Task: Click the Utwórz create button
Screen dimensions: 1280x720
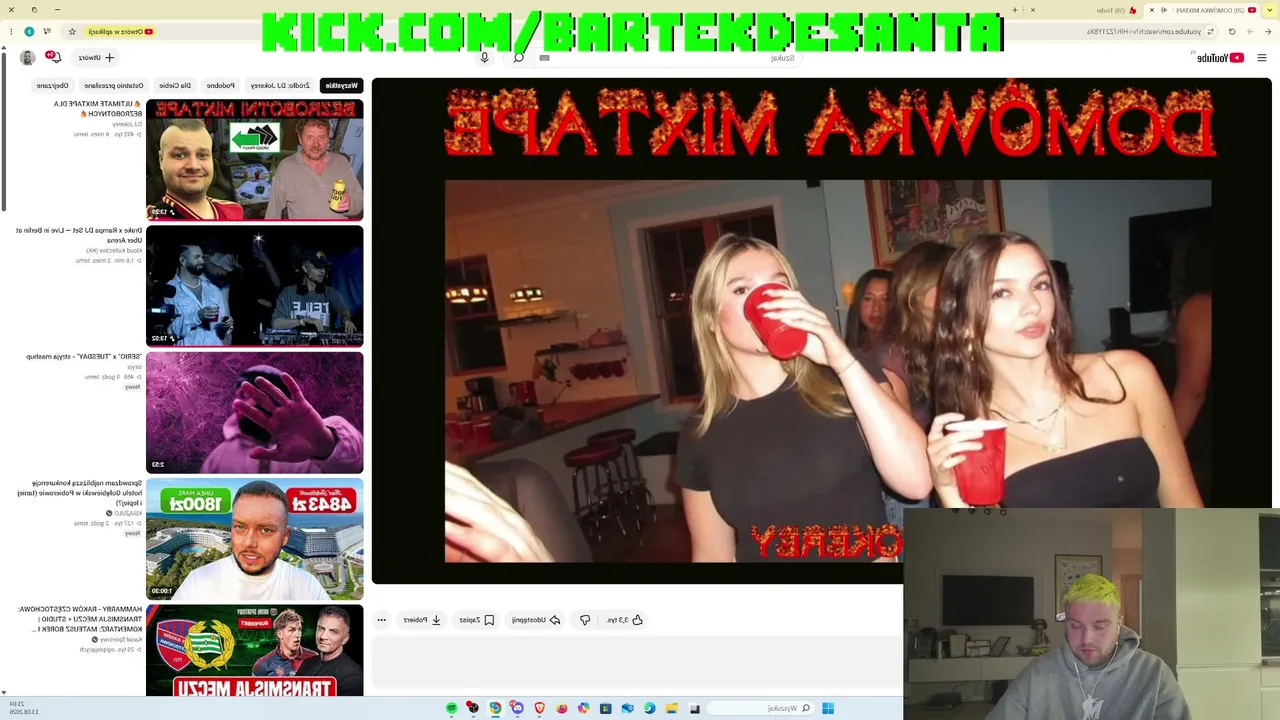Action: click(97, 58)
